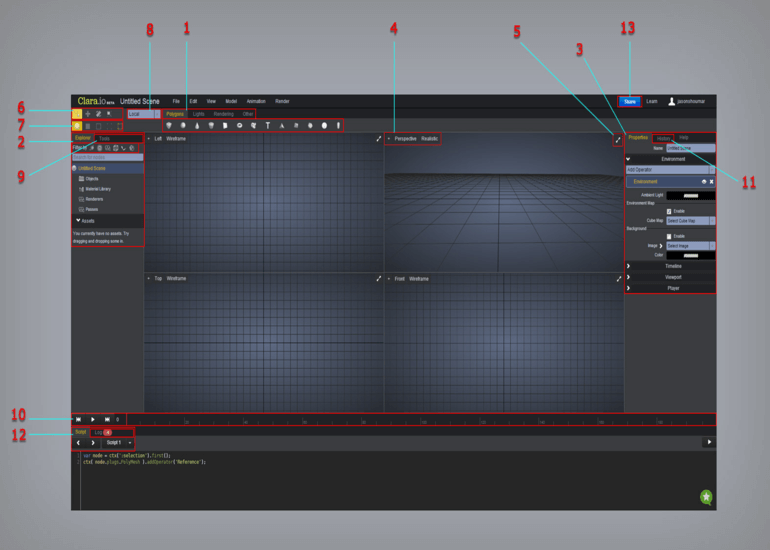The image size is (770, 550).
Task: Enable the Environment Map checkbox
Action: pyautogui.click(x=669, y=211)
